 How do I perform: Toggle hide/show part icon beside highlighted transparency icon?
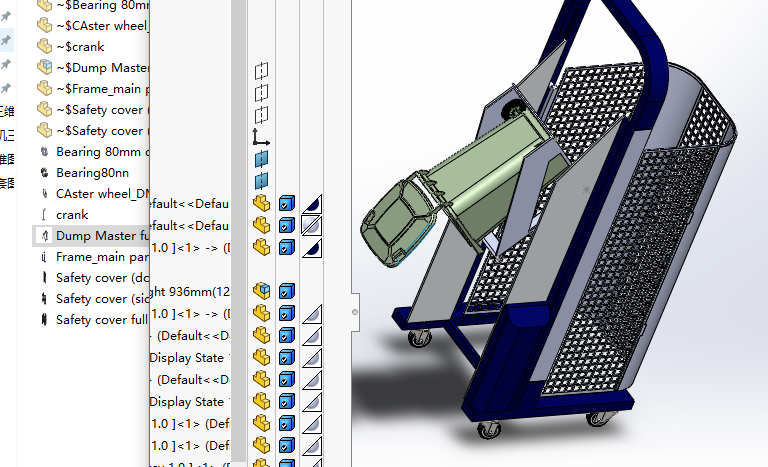click(x=262, y=225)
